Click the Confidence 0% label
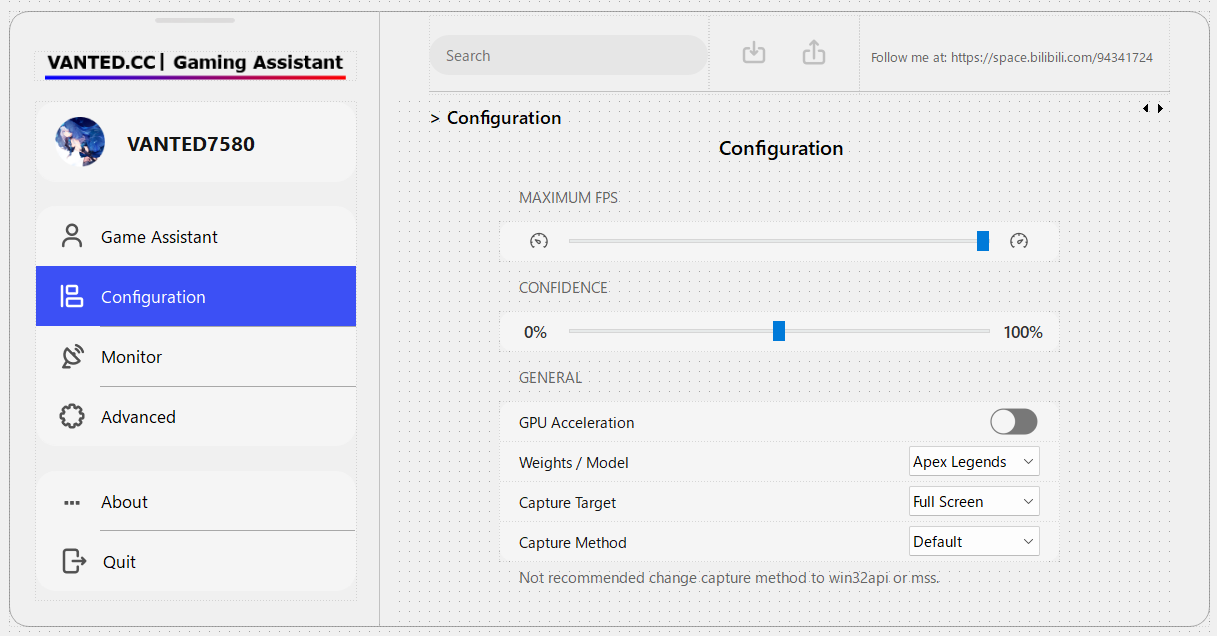The height and width of the screenshot is (636, 1217). coord(535,332)
